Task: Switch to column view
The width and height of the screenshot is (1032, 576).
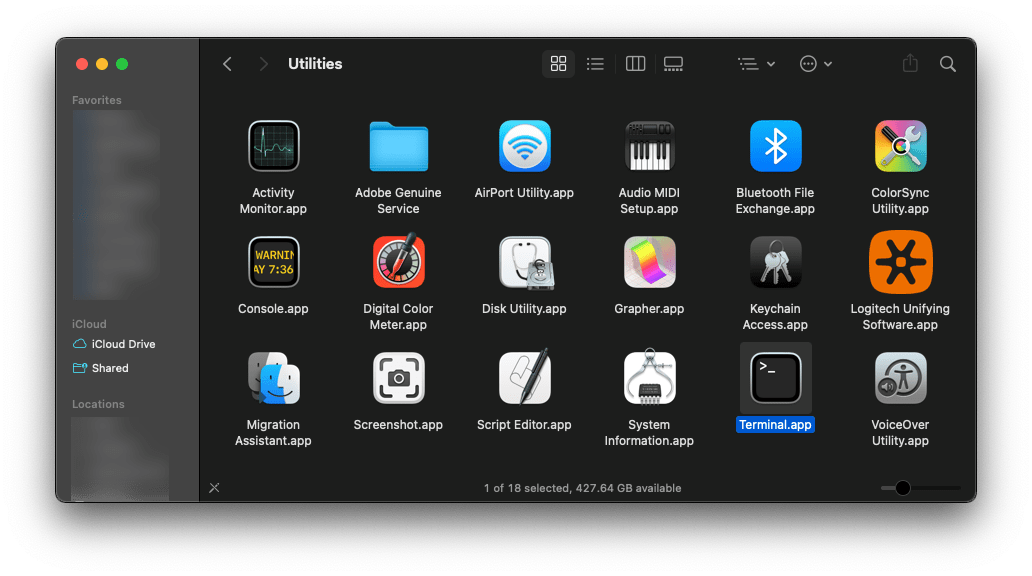Action: [x=635, y=64]
